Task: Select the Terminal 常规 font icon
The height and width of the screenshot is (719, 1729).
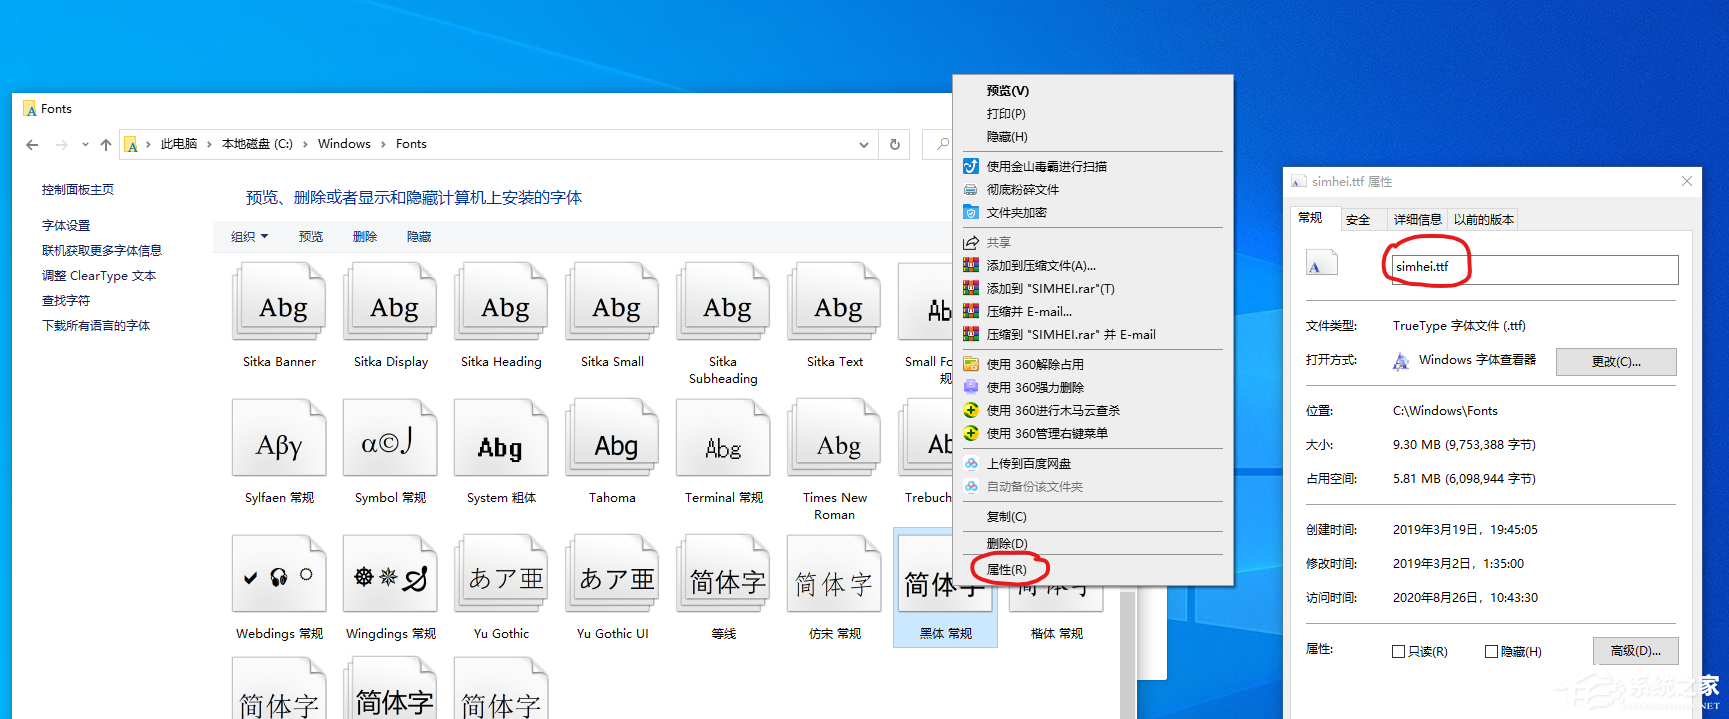Action: [x=723, y=438]
